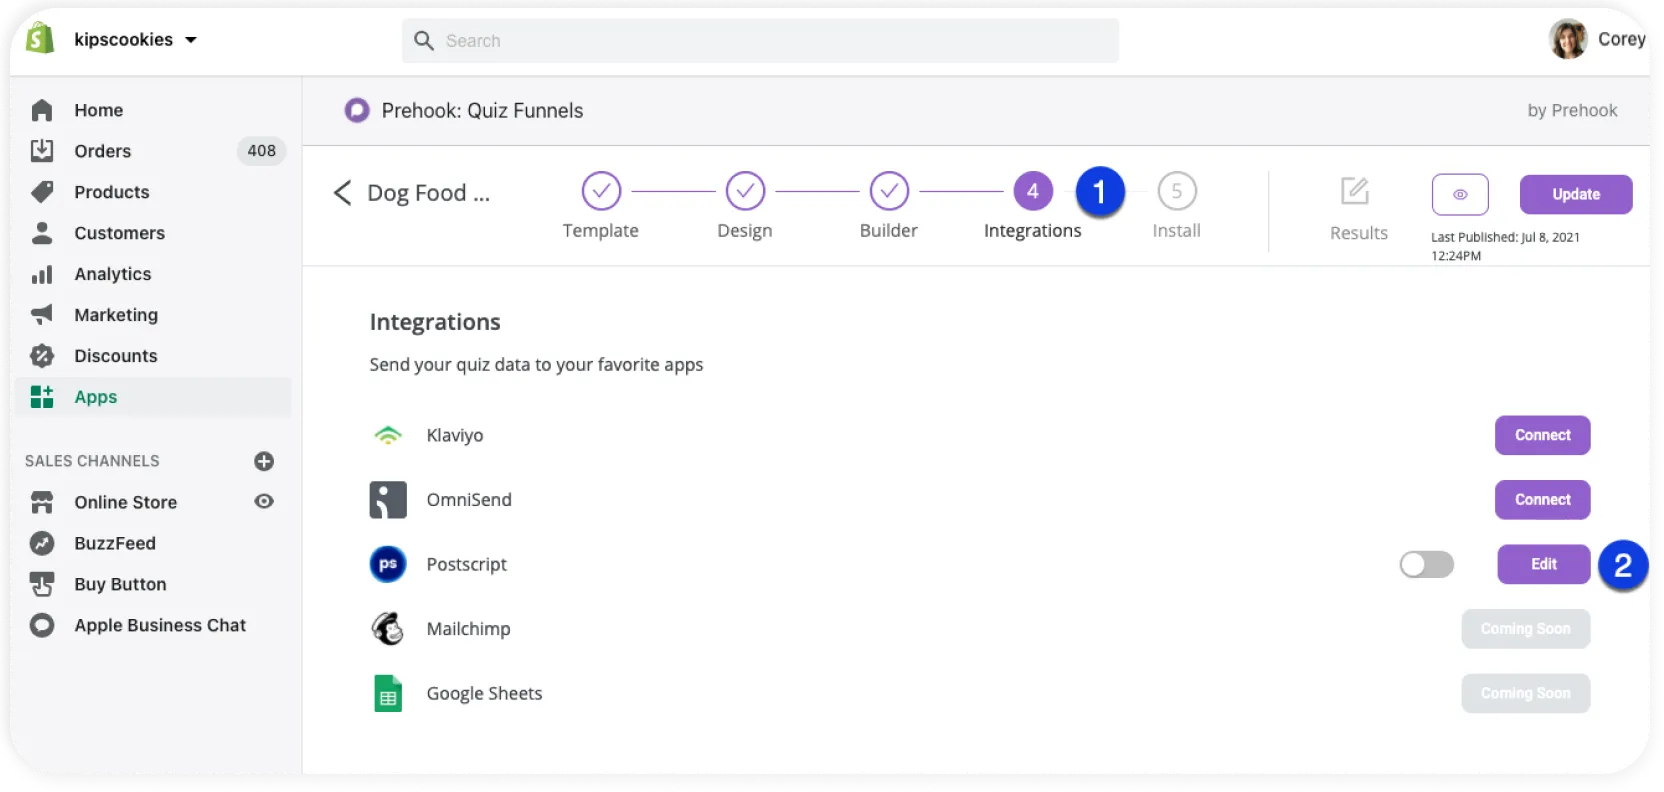
Task: Select the Integrations step 4 circle
Action: click(1033, 191)
